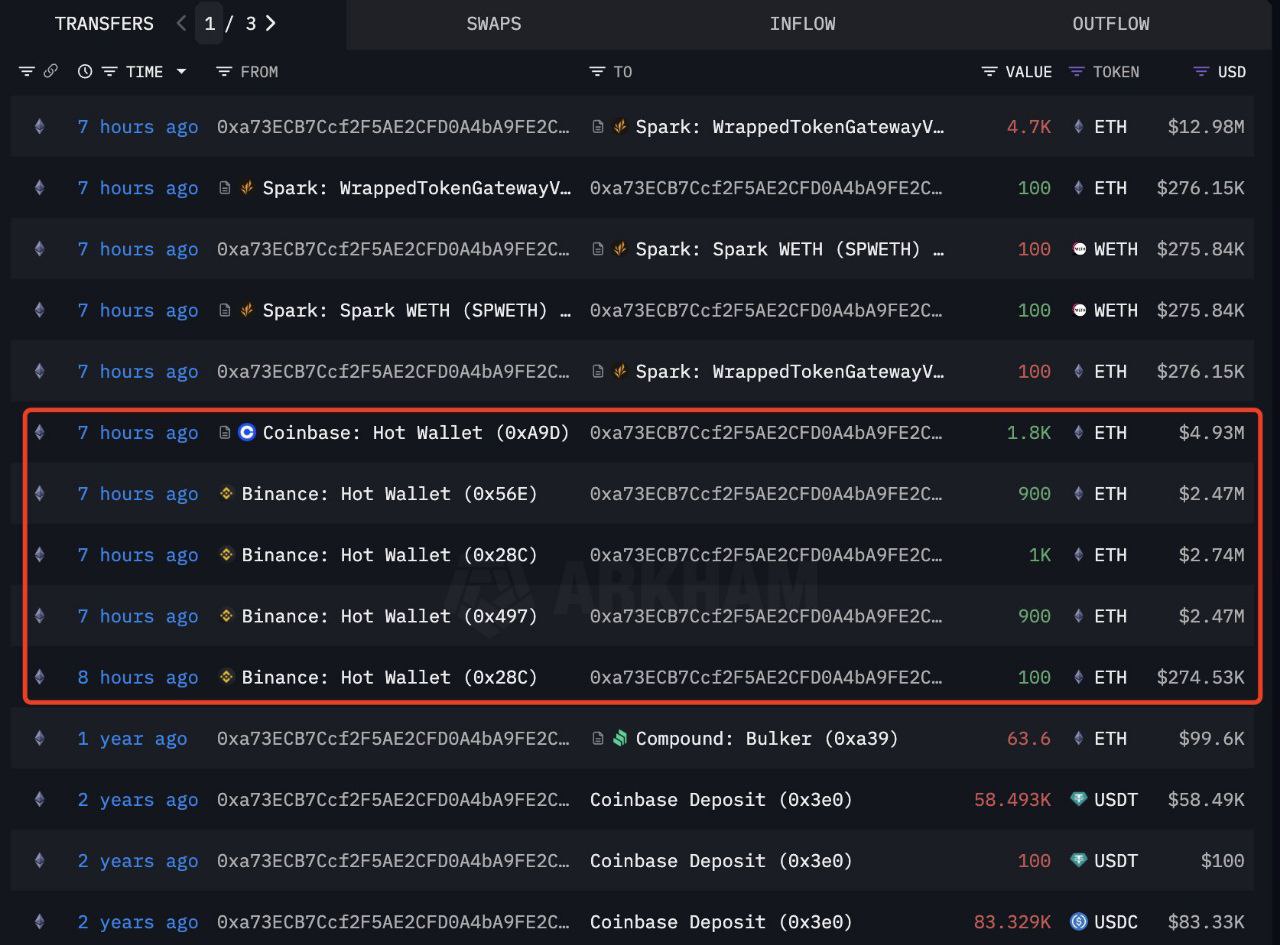Open the TIME sort dropdown arrow
Image resolution: width=1280 pixels, height=945 pixels.
pyautogui.click(x=181, y=72)
